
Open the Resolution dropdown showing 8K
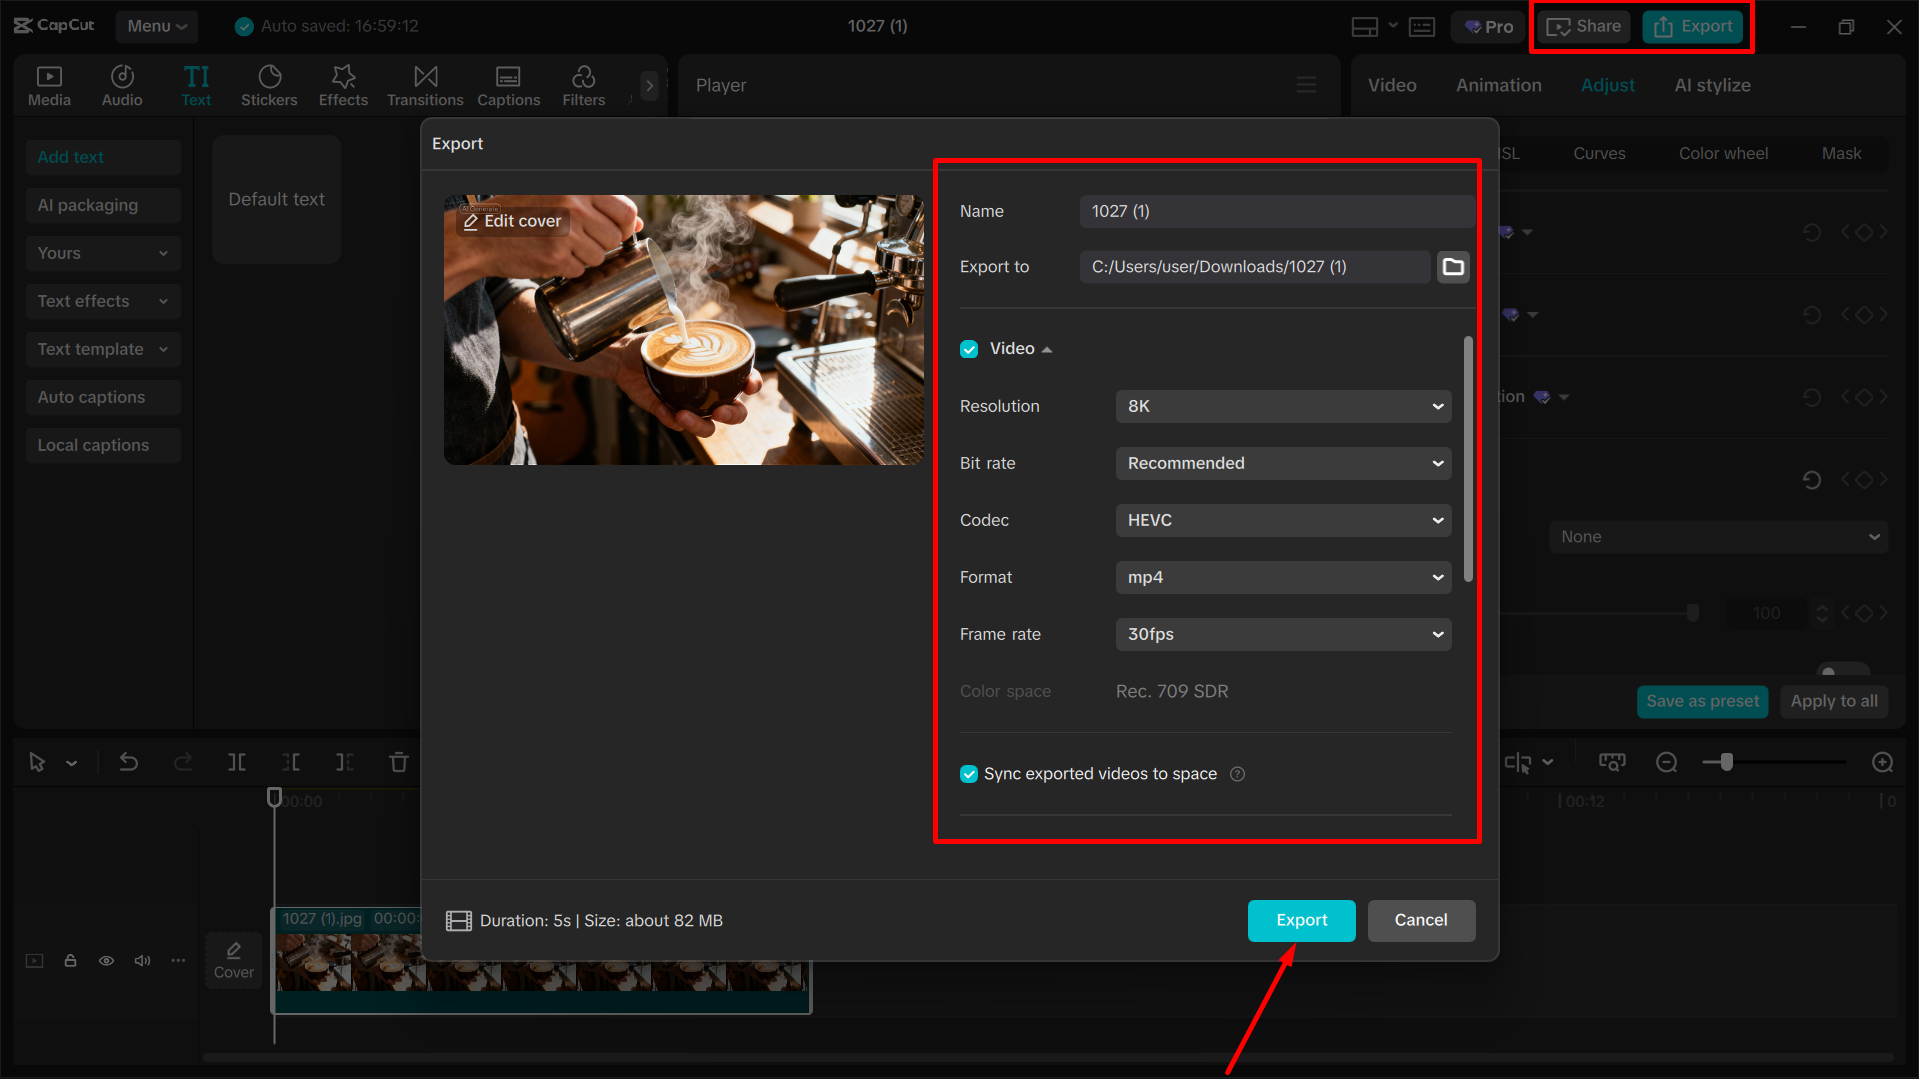click(x=1283, y=406)
